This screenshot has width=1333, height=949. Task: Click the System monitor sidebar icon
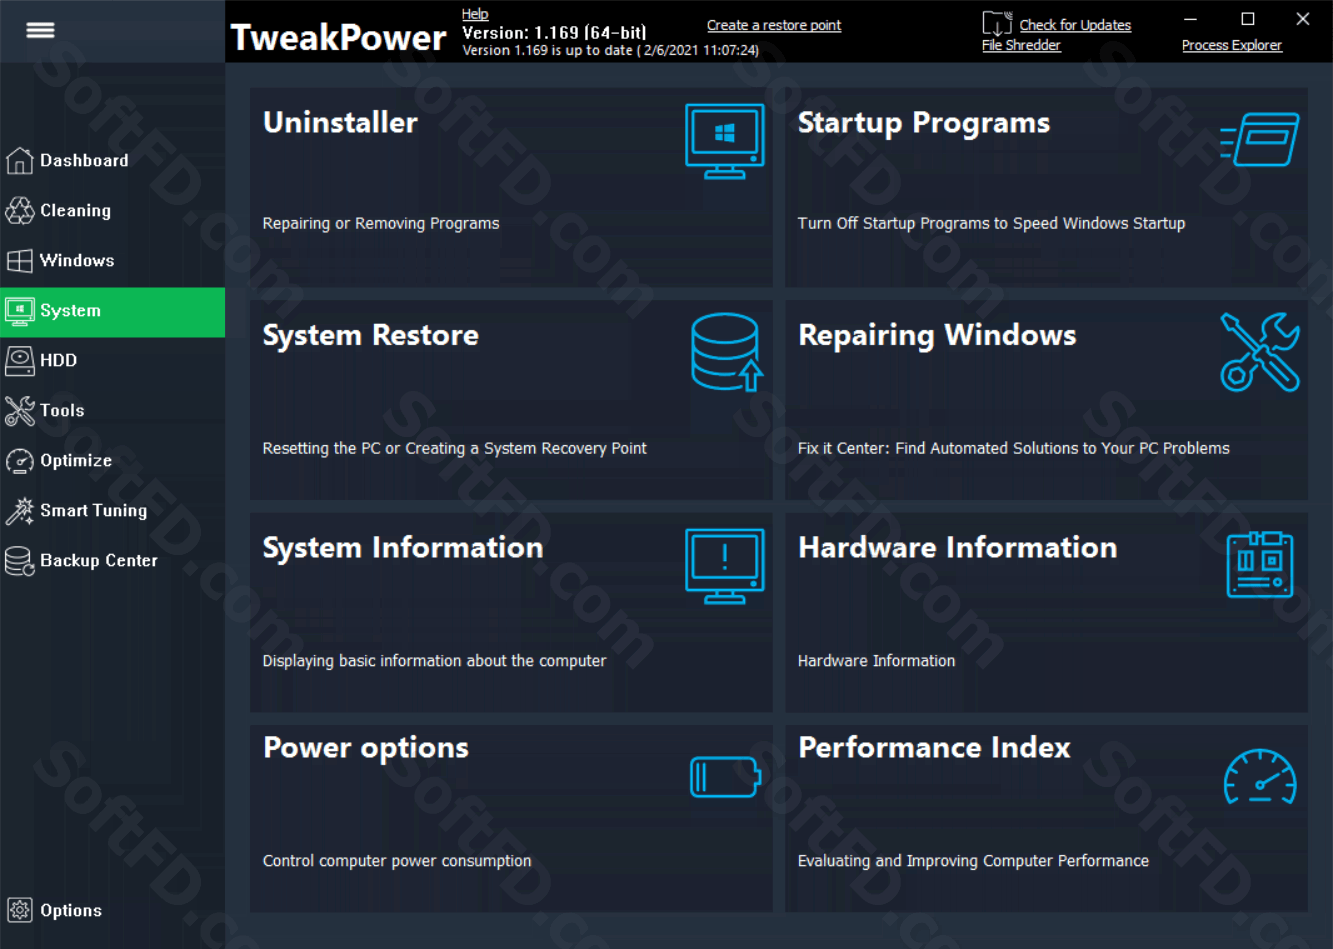(x=19, y=310)
